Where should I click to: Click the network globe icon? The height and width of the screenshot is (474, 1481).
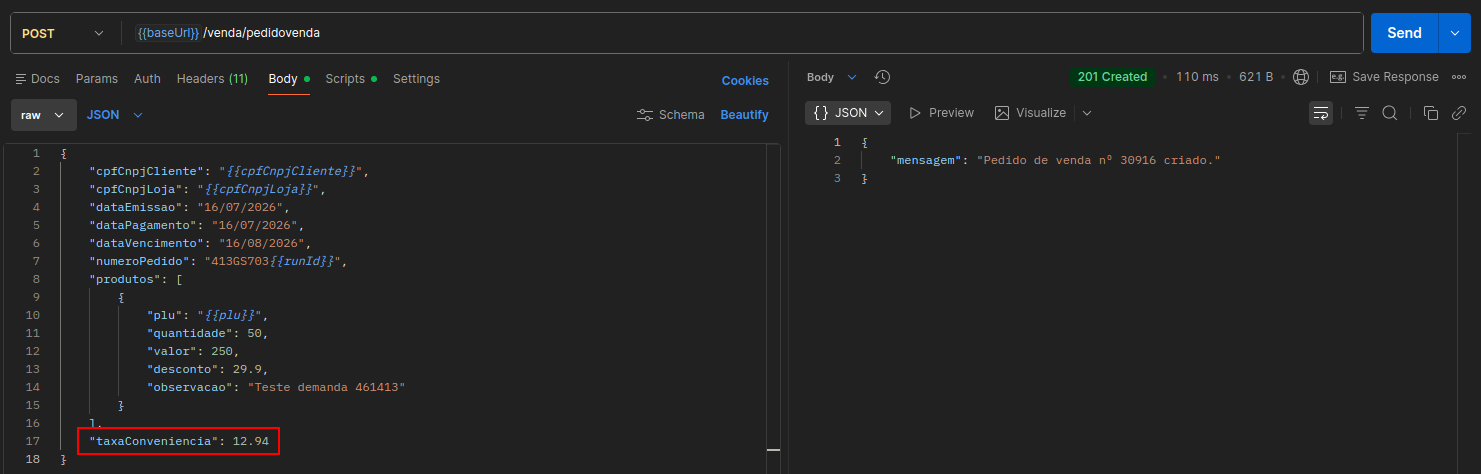click(1301, 77)
